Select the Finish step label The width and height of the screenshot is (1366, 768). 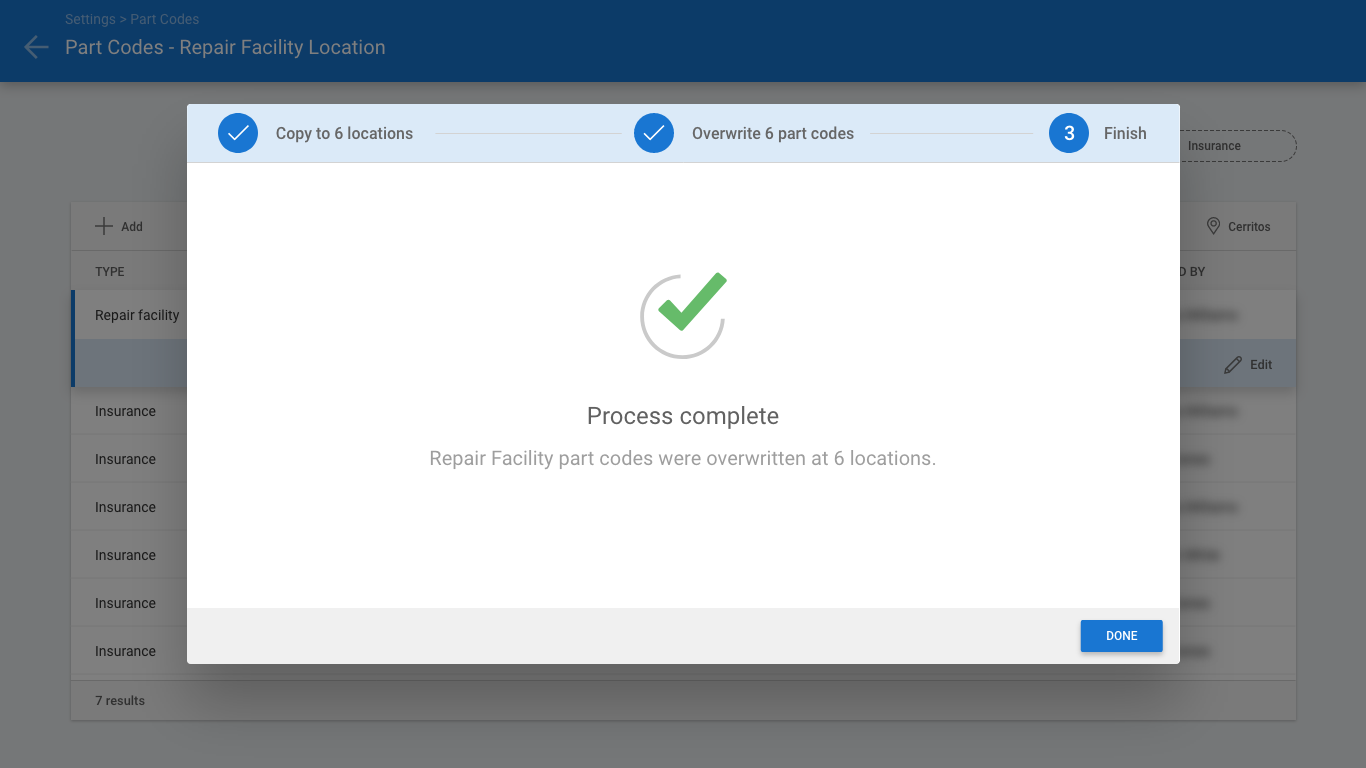click(1125, 133)
